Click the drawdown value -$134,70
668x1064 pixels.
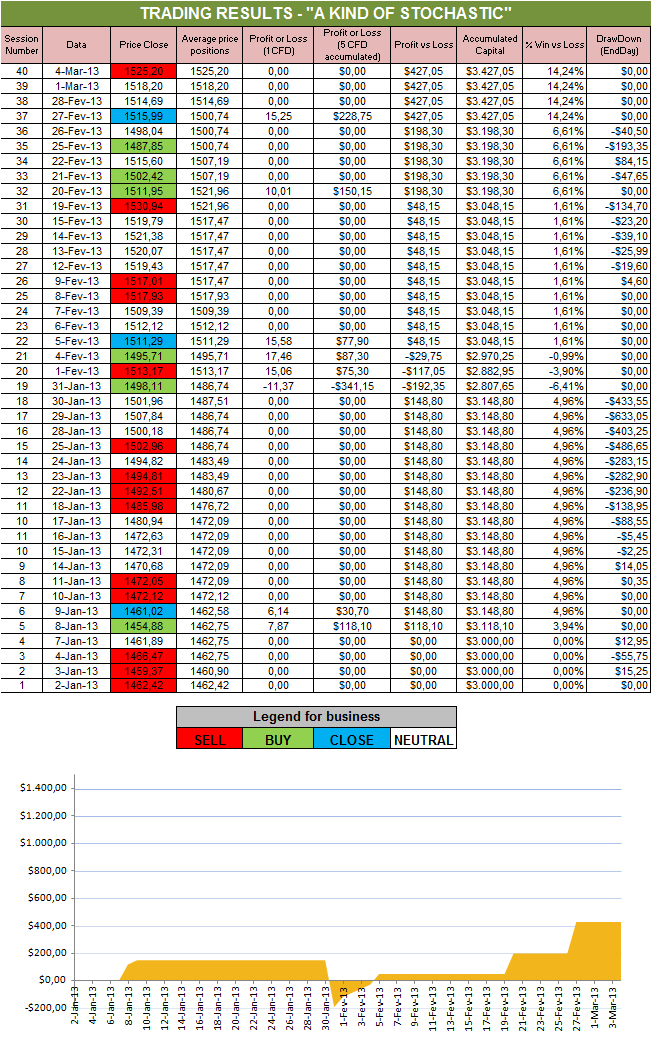click(x=619, y=206)
